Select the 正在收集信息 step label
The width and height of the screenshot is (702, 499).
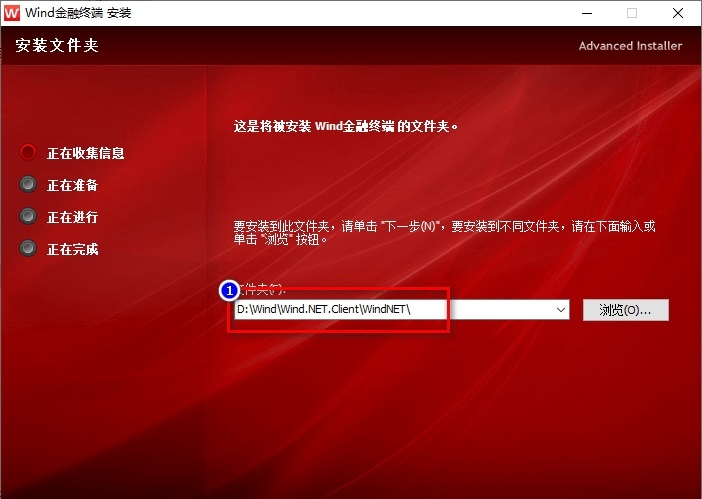(86, 153)
